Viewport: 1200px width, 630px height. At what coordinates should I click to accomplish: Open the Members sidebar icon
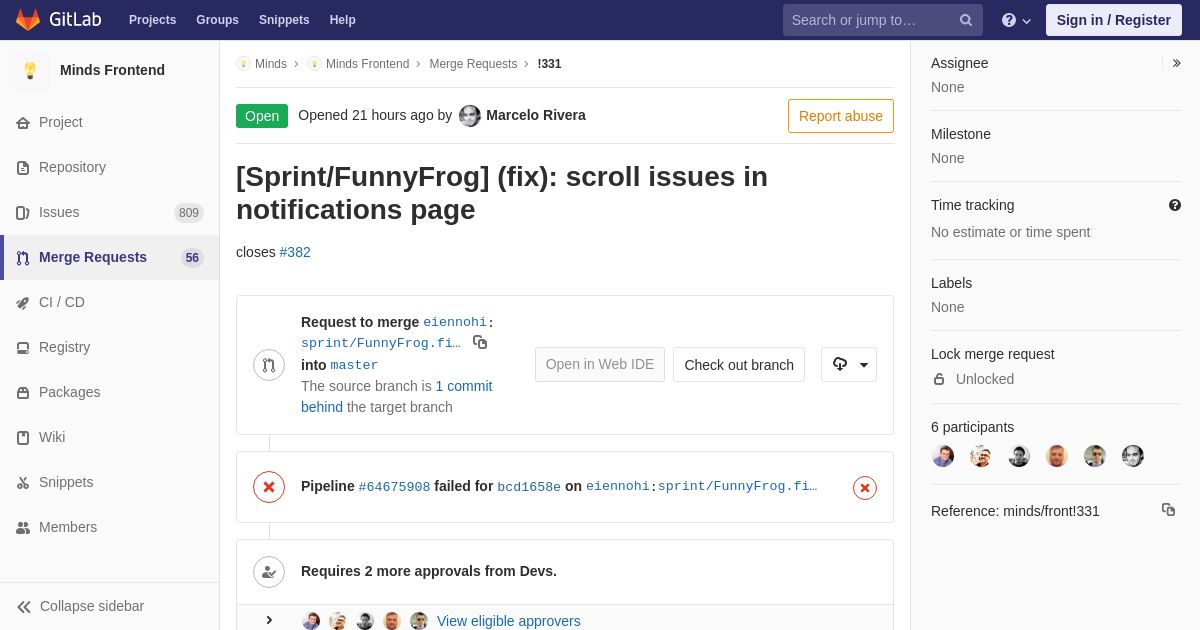point(23,528)
